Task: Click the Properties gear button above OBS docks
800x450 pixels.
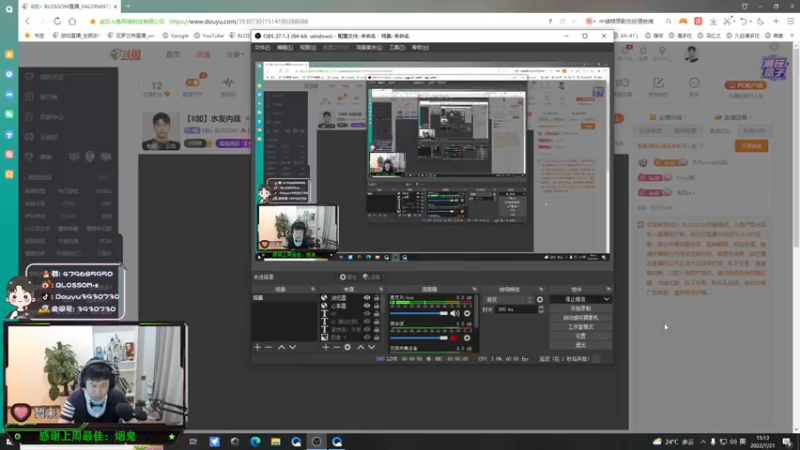Action: point(348,277)
